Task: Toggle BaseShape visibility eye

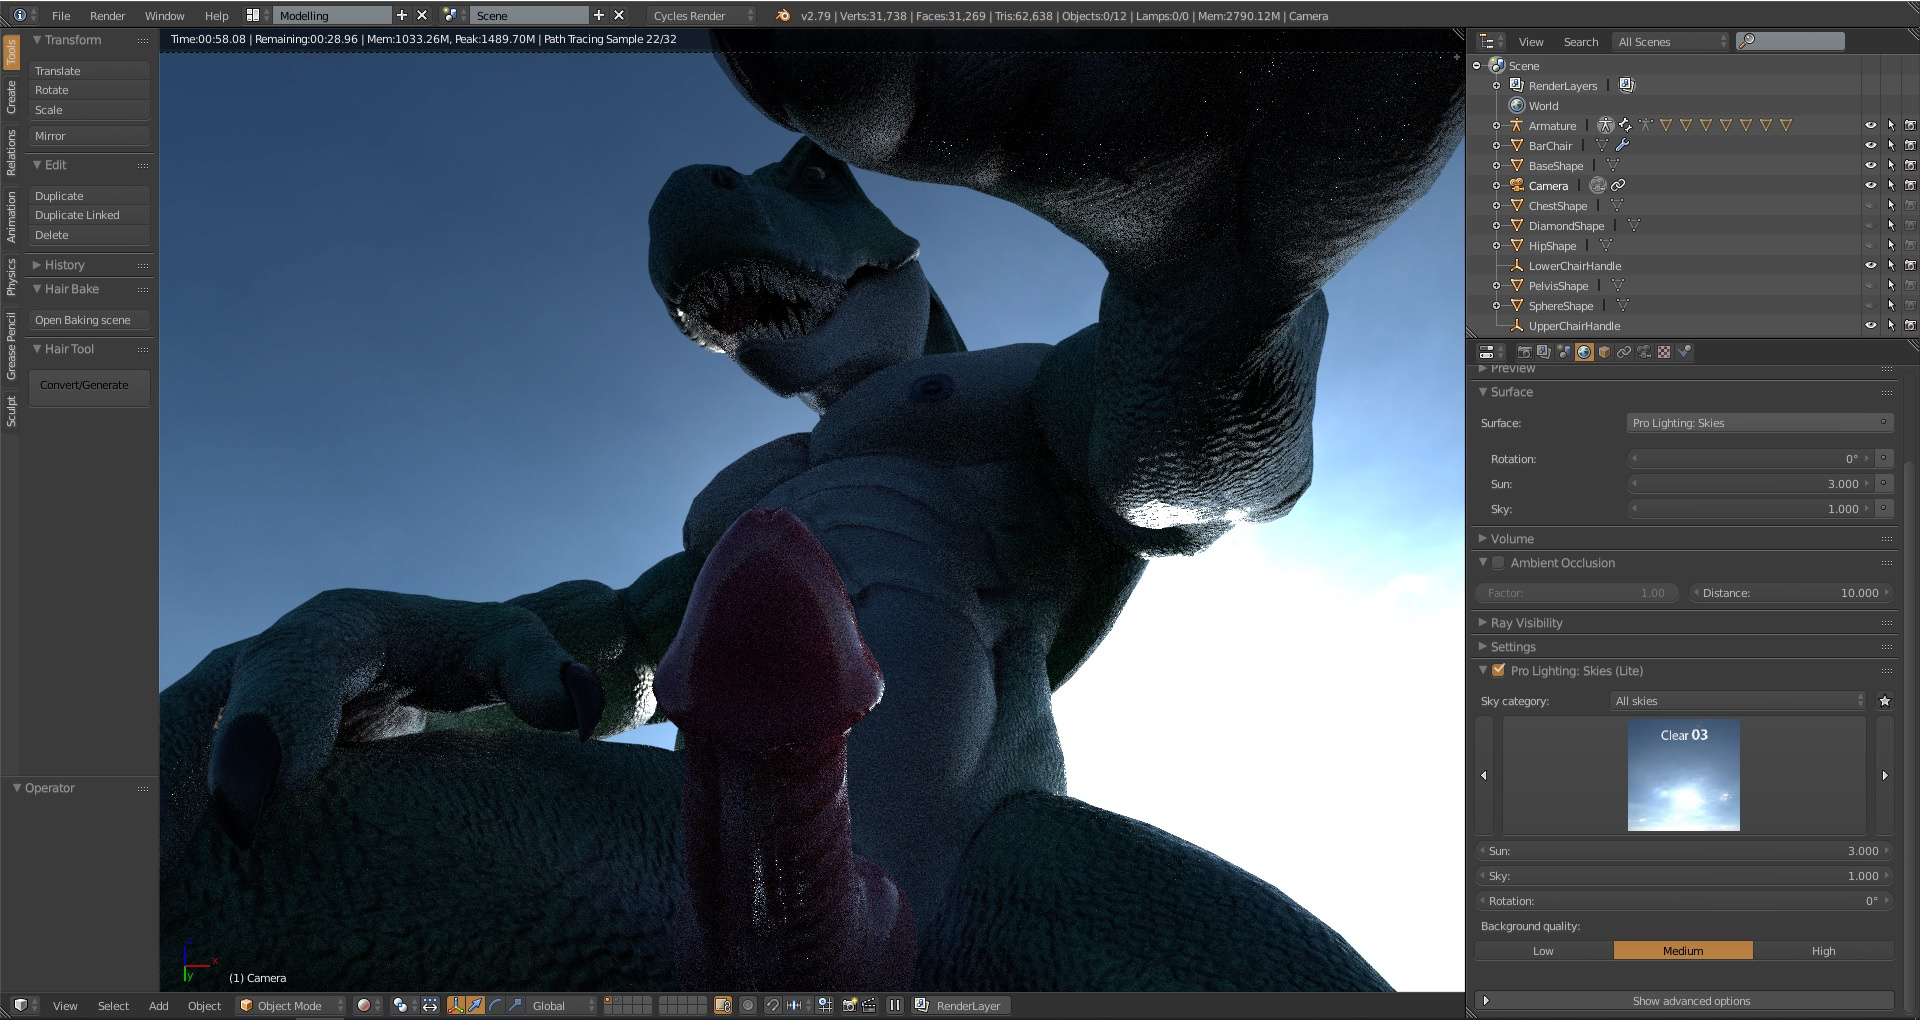Action: coord(1870,165)
